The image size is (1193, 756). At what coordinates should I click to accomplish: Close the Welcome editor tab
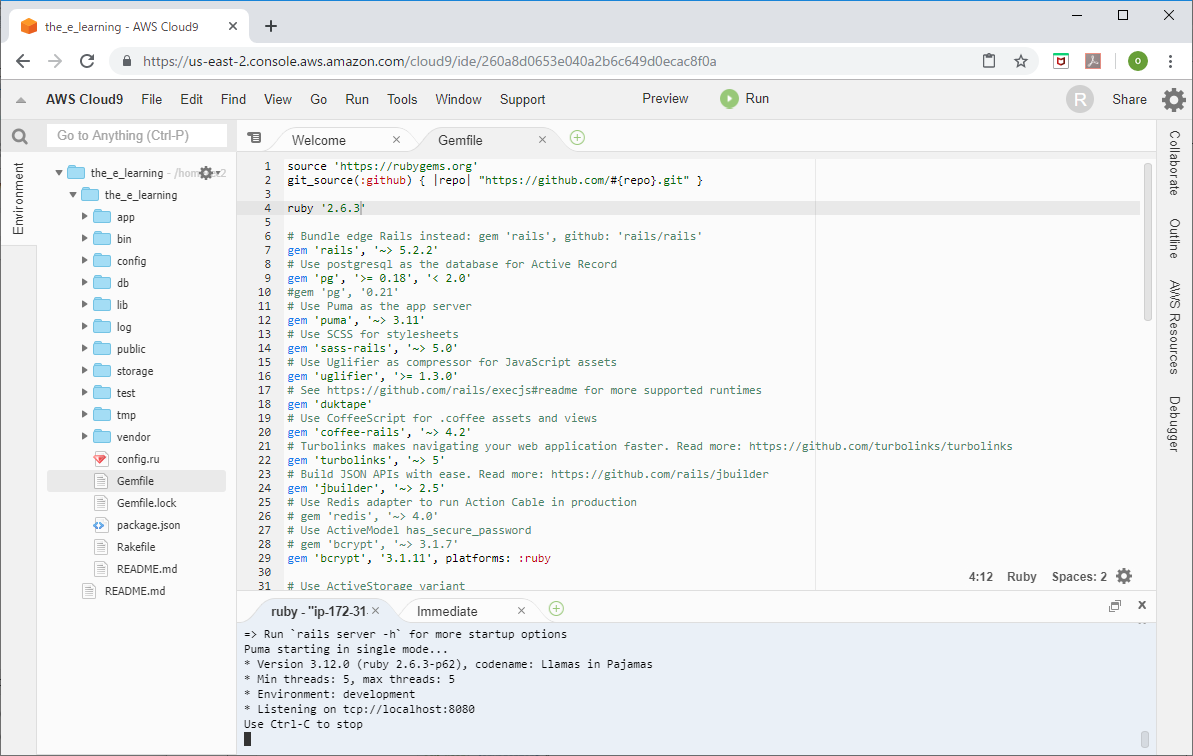coord(396,140)
